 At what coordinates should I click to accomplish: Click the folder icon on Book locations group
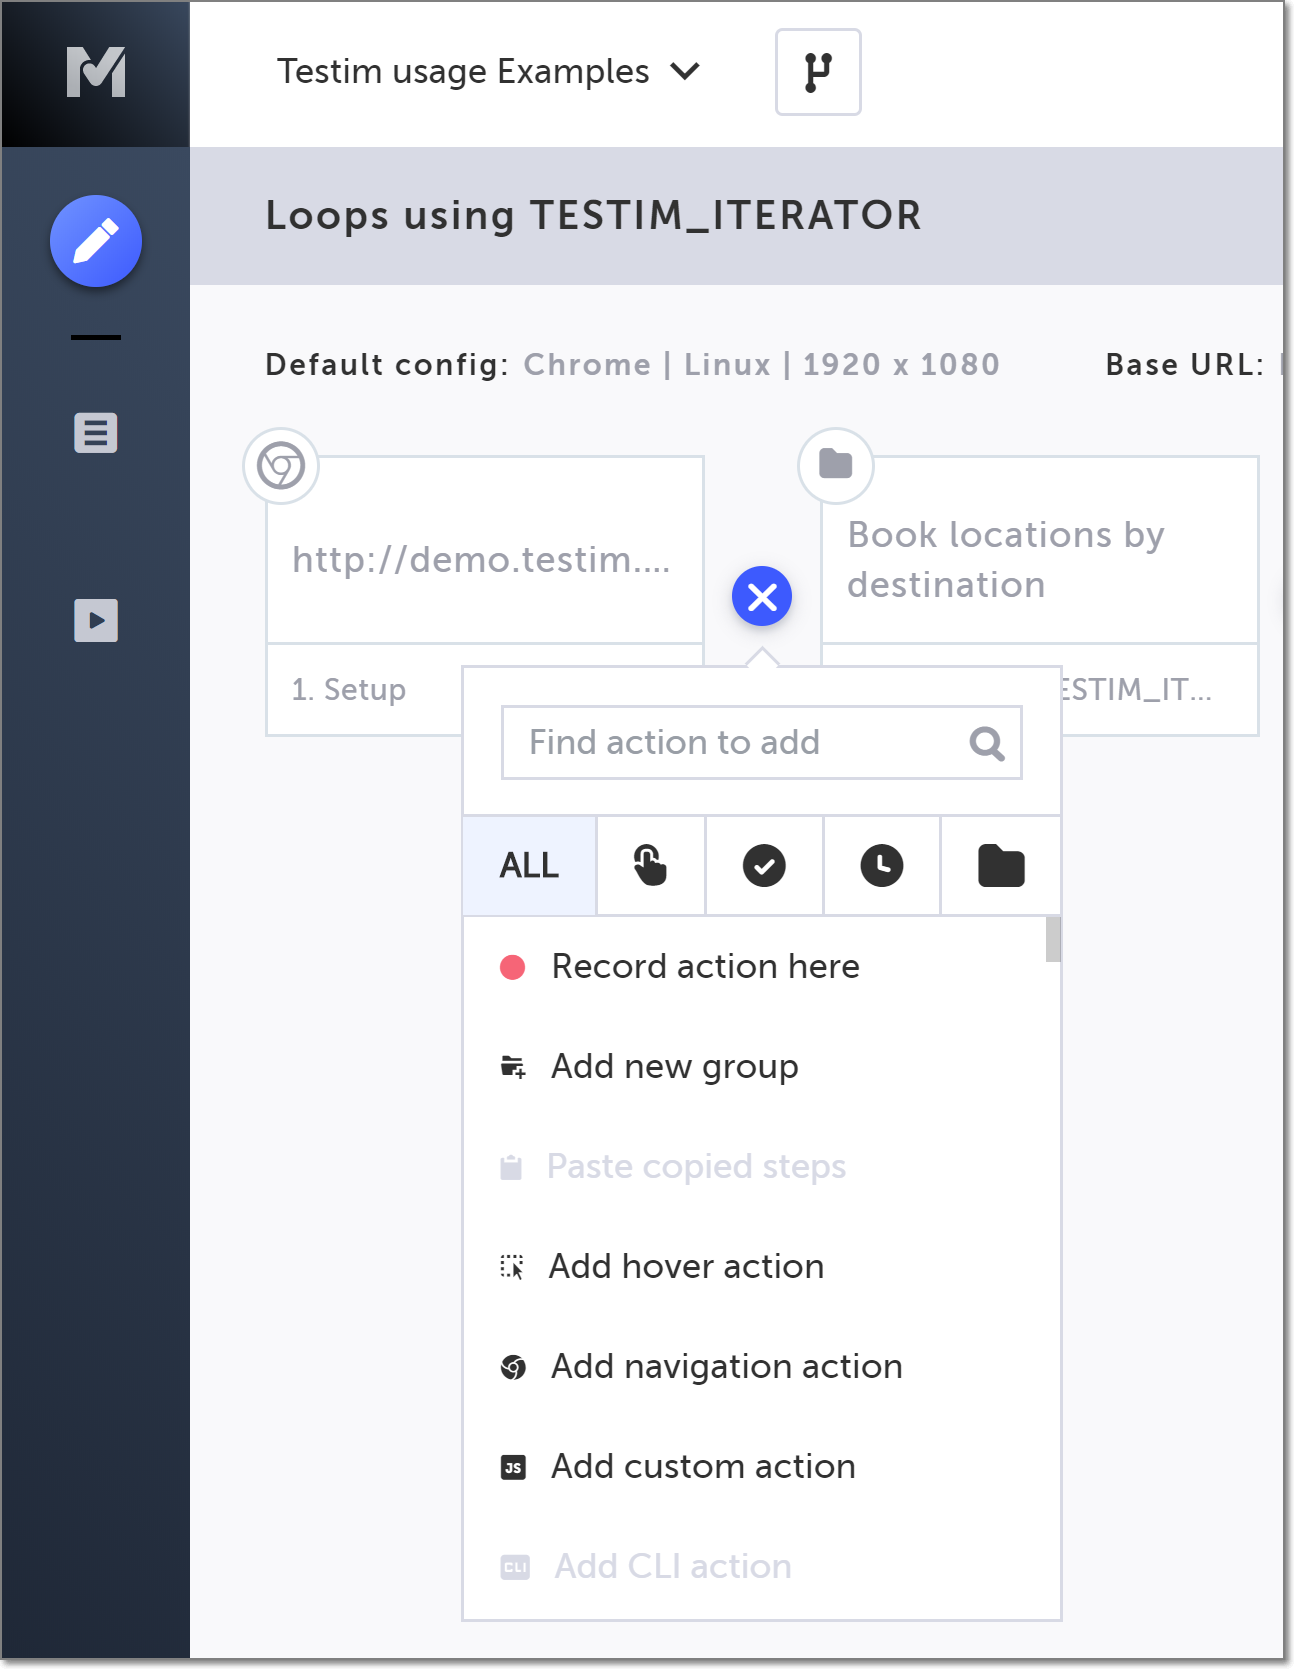click(836, 465)
